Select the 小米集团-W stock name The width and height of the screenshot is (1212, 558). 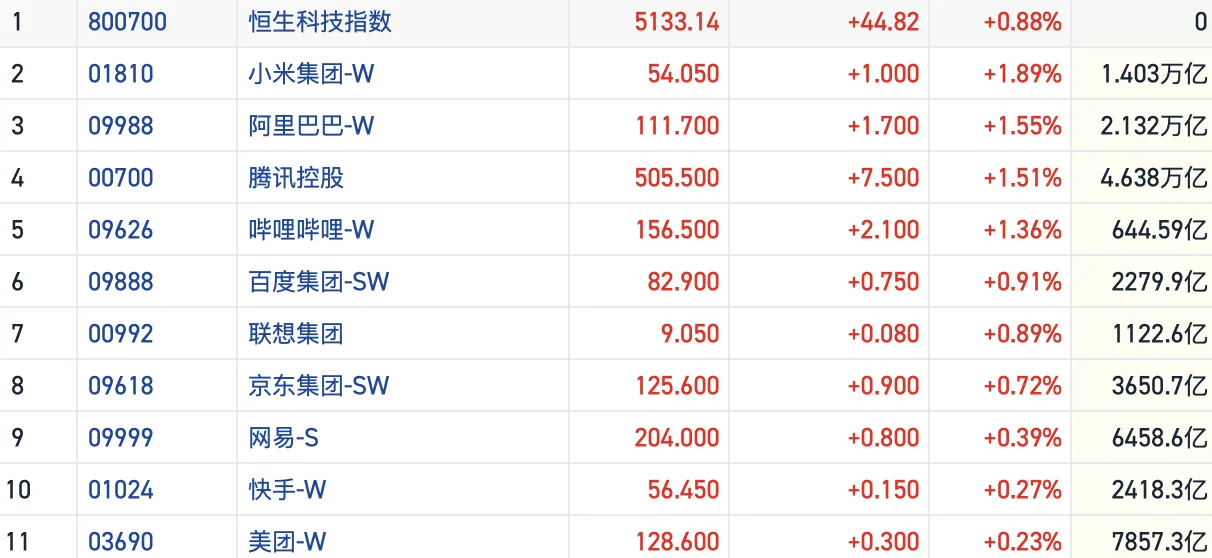(x=311, y=74)
